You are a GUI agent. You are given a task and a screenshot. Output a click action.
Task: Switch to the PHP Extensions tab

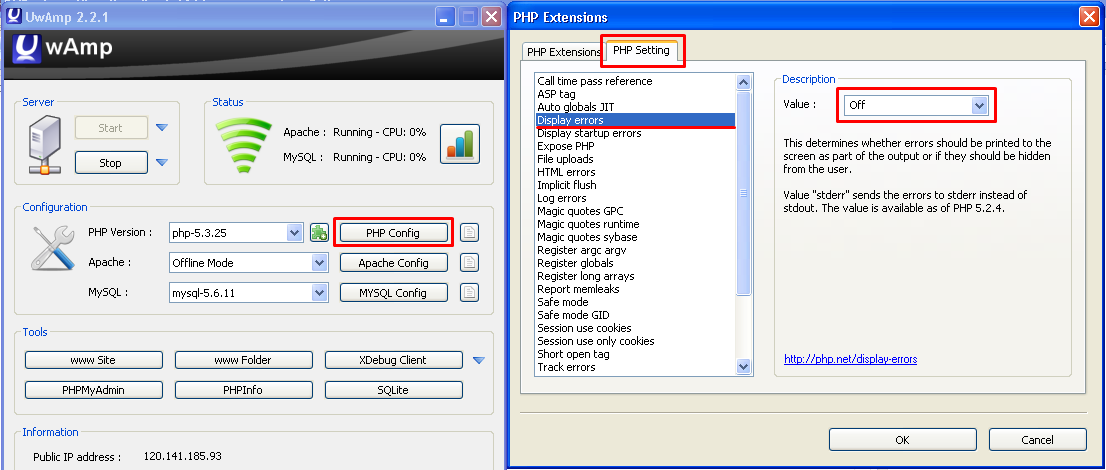564,52
